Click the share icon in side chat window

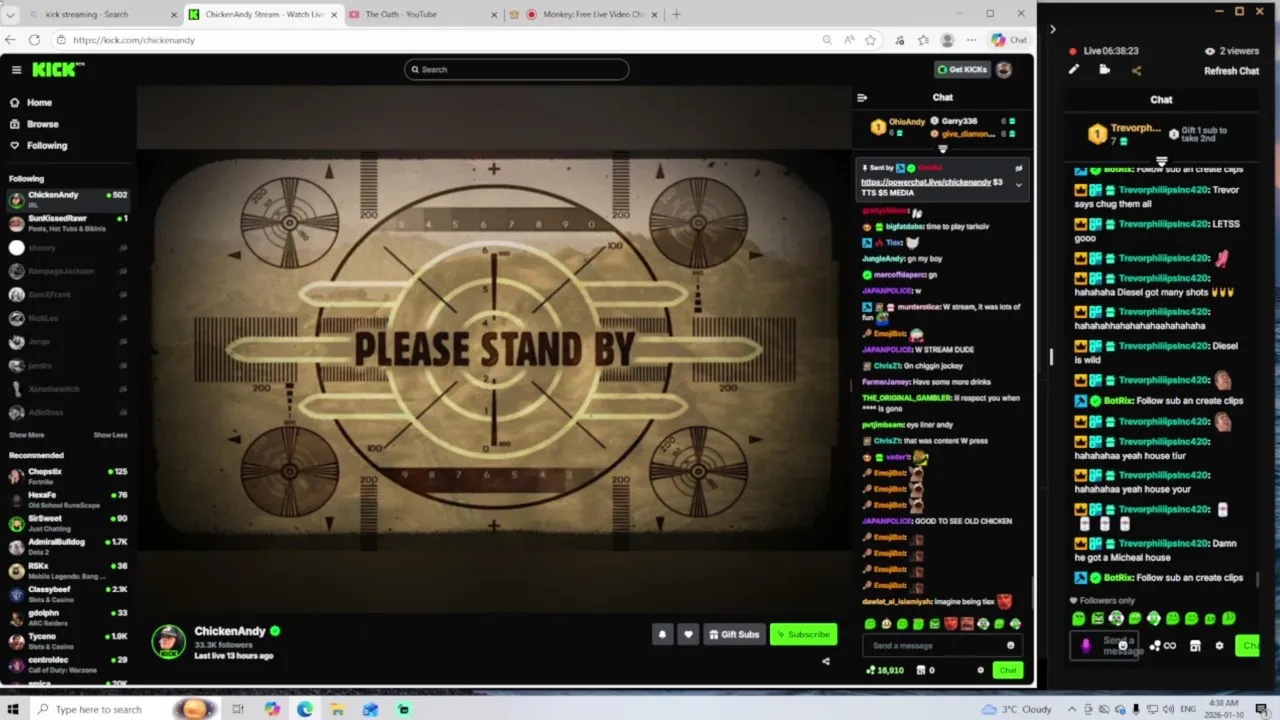pos(1136,70)
